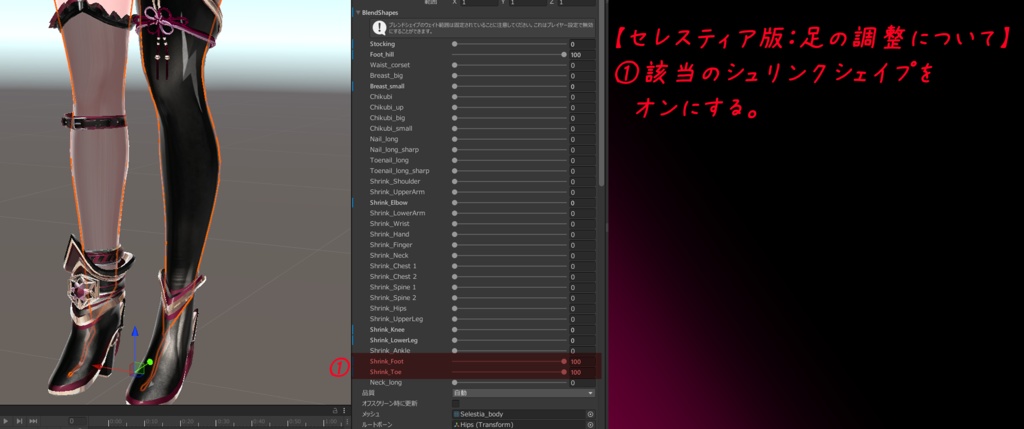Click the blendshape warning info icon

(x=378, y=27)
